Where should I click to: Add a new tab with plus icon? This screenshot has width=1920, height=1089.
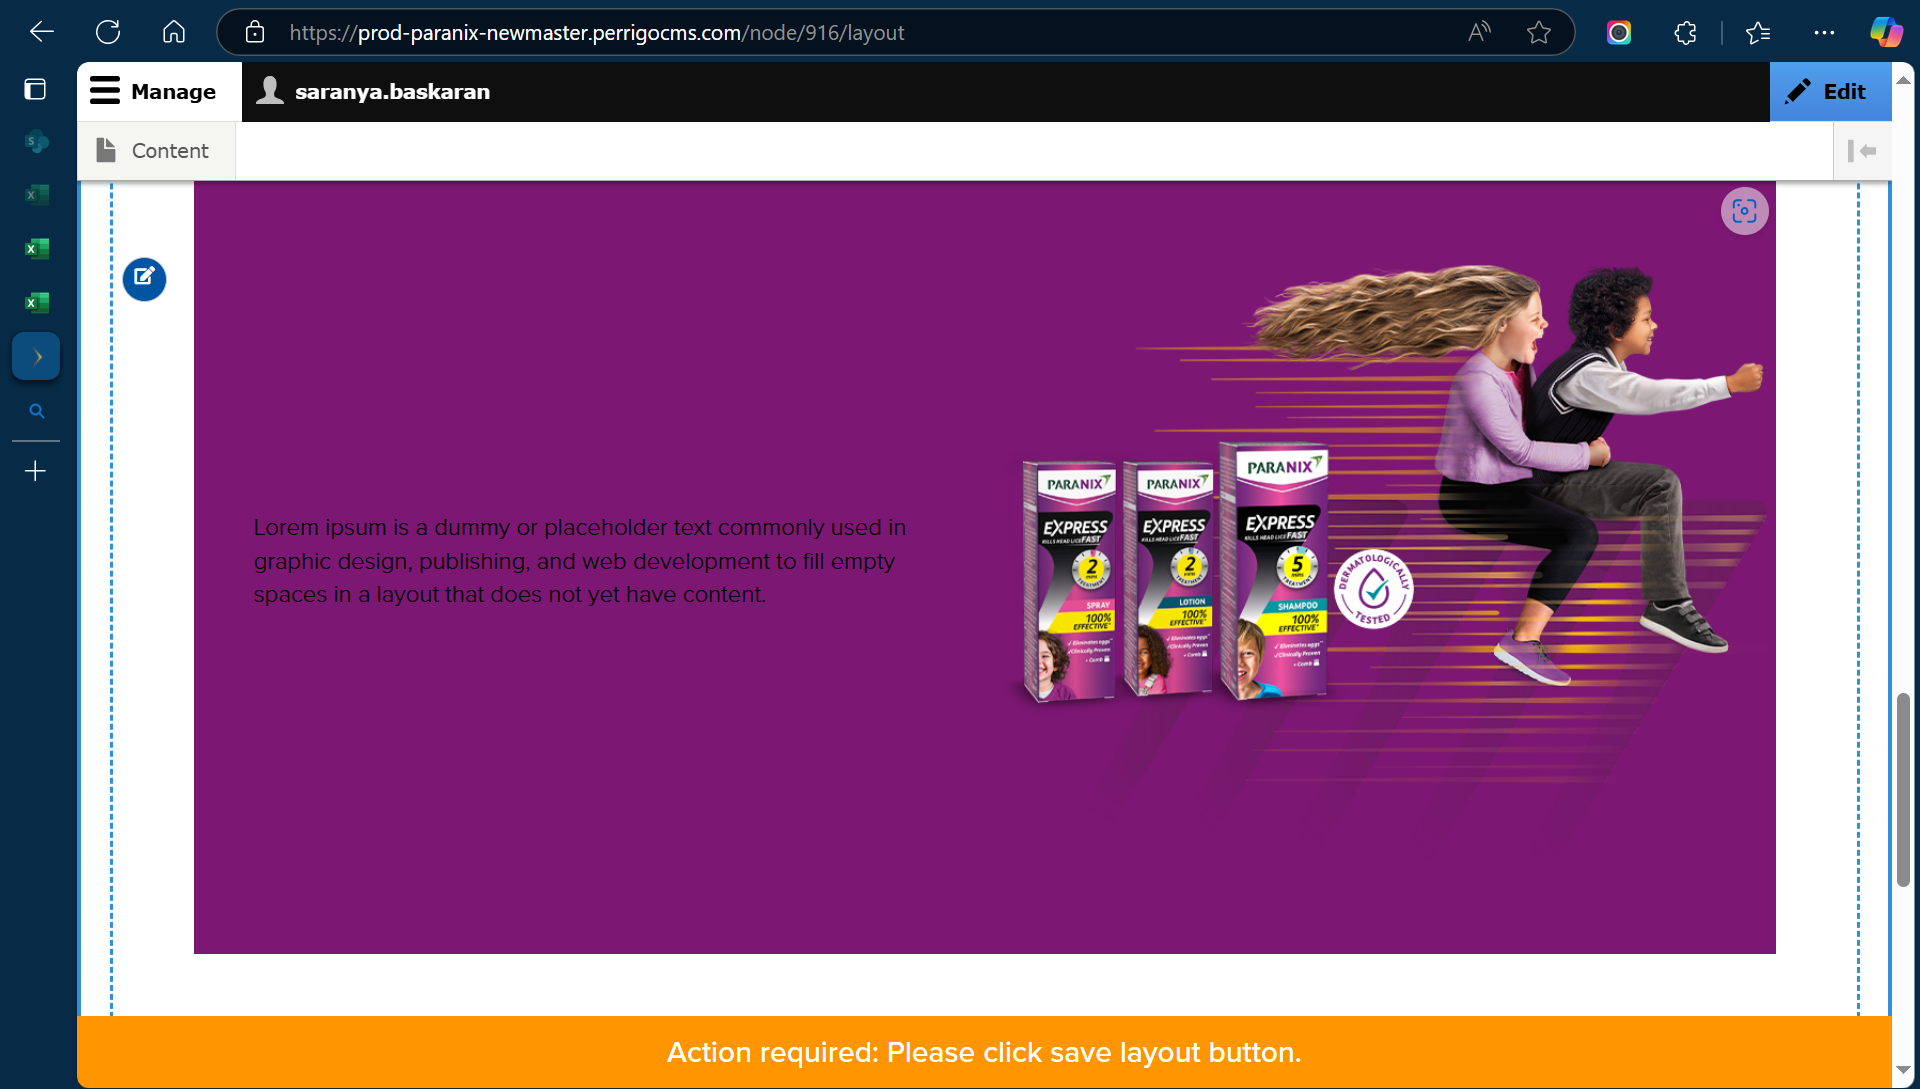pyautogui.click(x=35, y=471)
